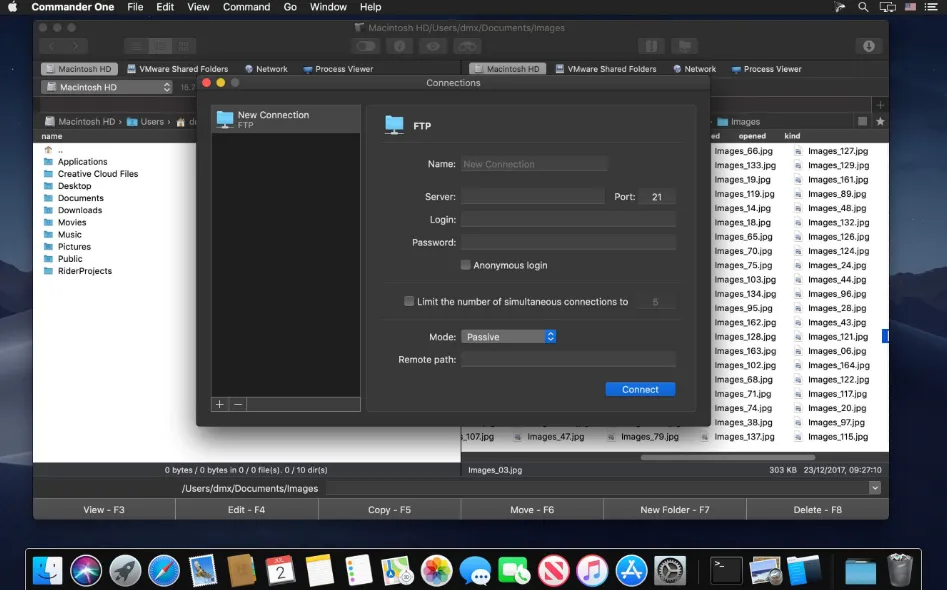Click the Delete - F8 button
This screenshot has height=590, width=947.
[x=818, y=510]
